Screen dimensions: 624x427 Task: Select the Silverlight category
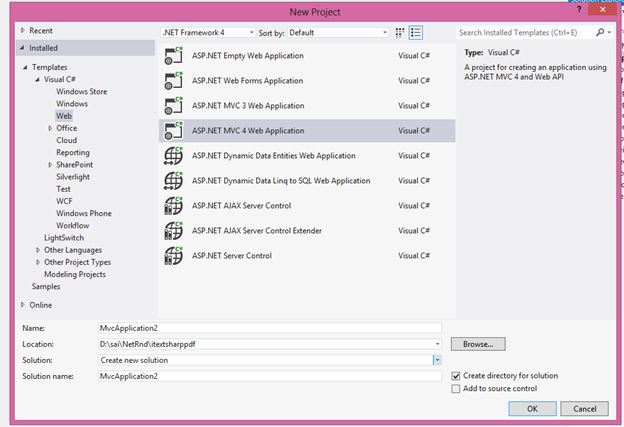click(73, 177)
